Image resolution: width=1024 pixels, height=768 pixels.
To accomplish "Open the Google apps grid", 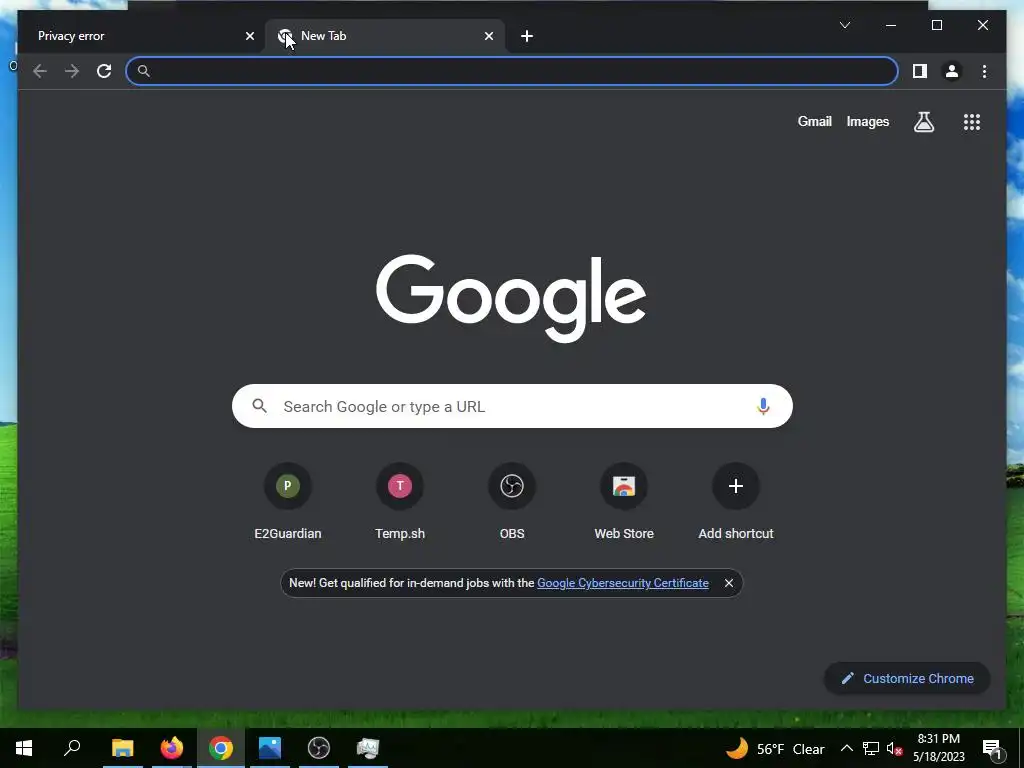I will pos(972,121).
